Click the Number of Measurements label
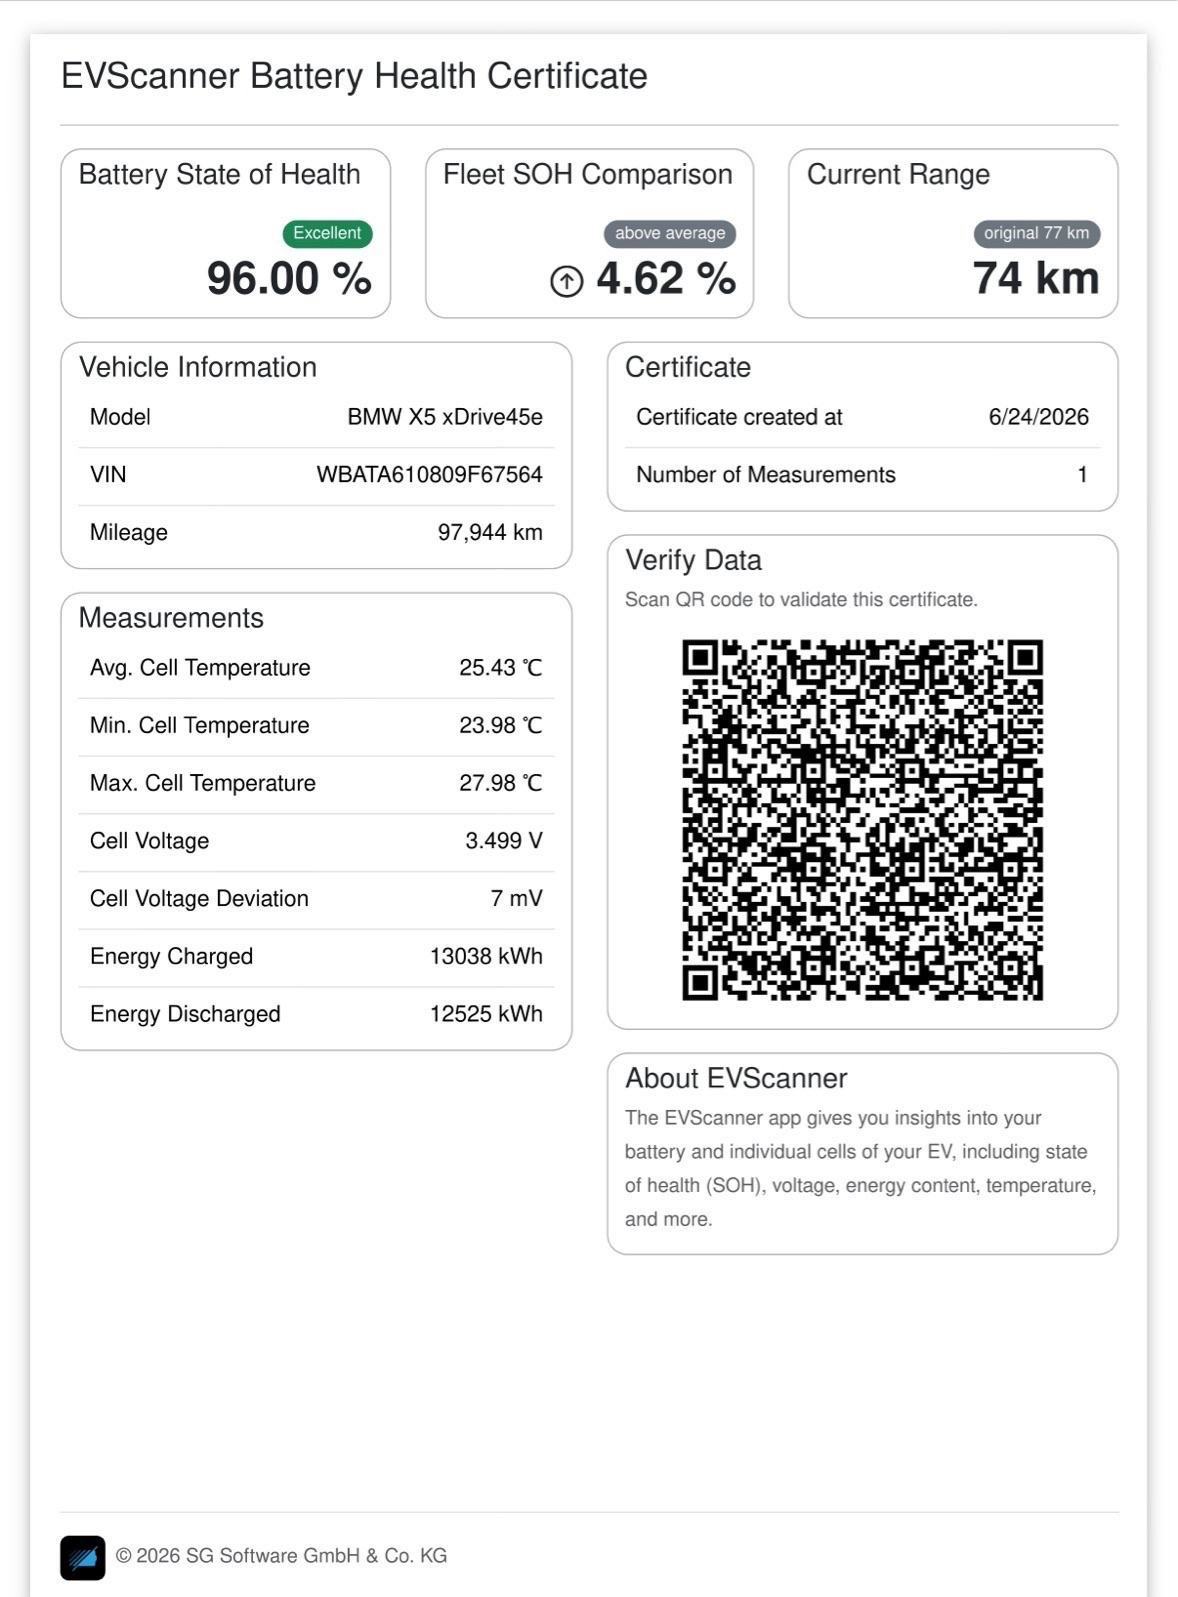Image resolution: width=1178 pixels, height=1597 pixels. [766, 475]
